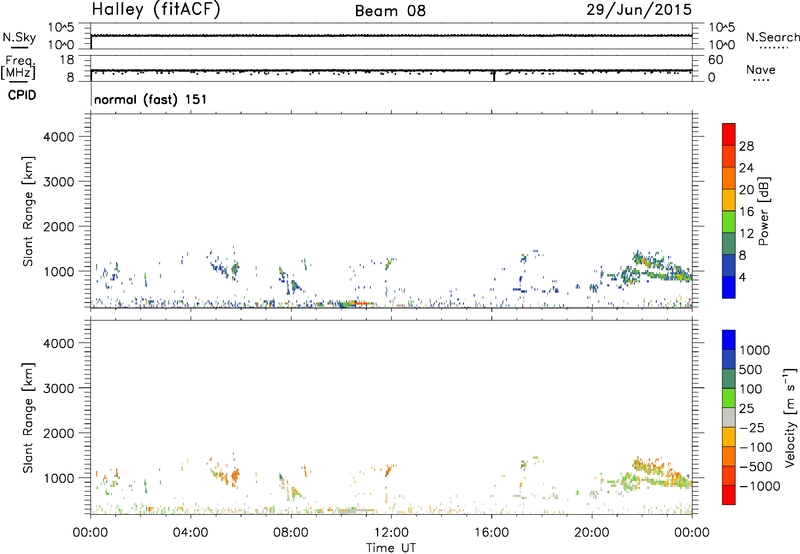Click the '20:00' time tick label
The height and width of the screenshot is (554, 800).
[x=591, y=533]
